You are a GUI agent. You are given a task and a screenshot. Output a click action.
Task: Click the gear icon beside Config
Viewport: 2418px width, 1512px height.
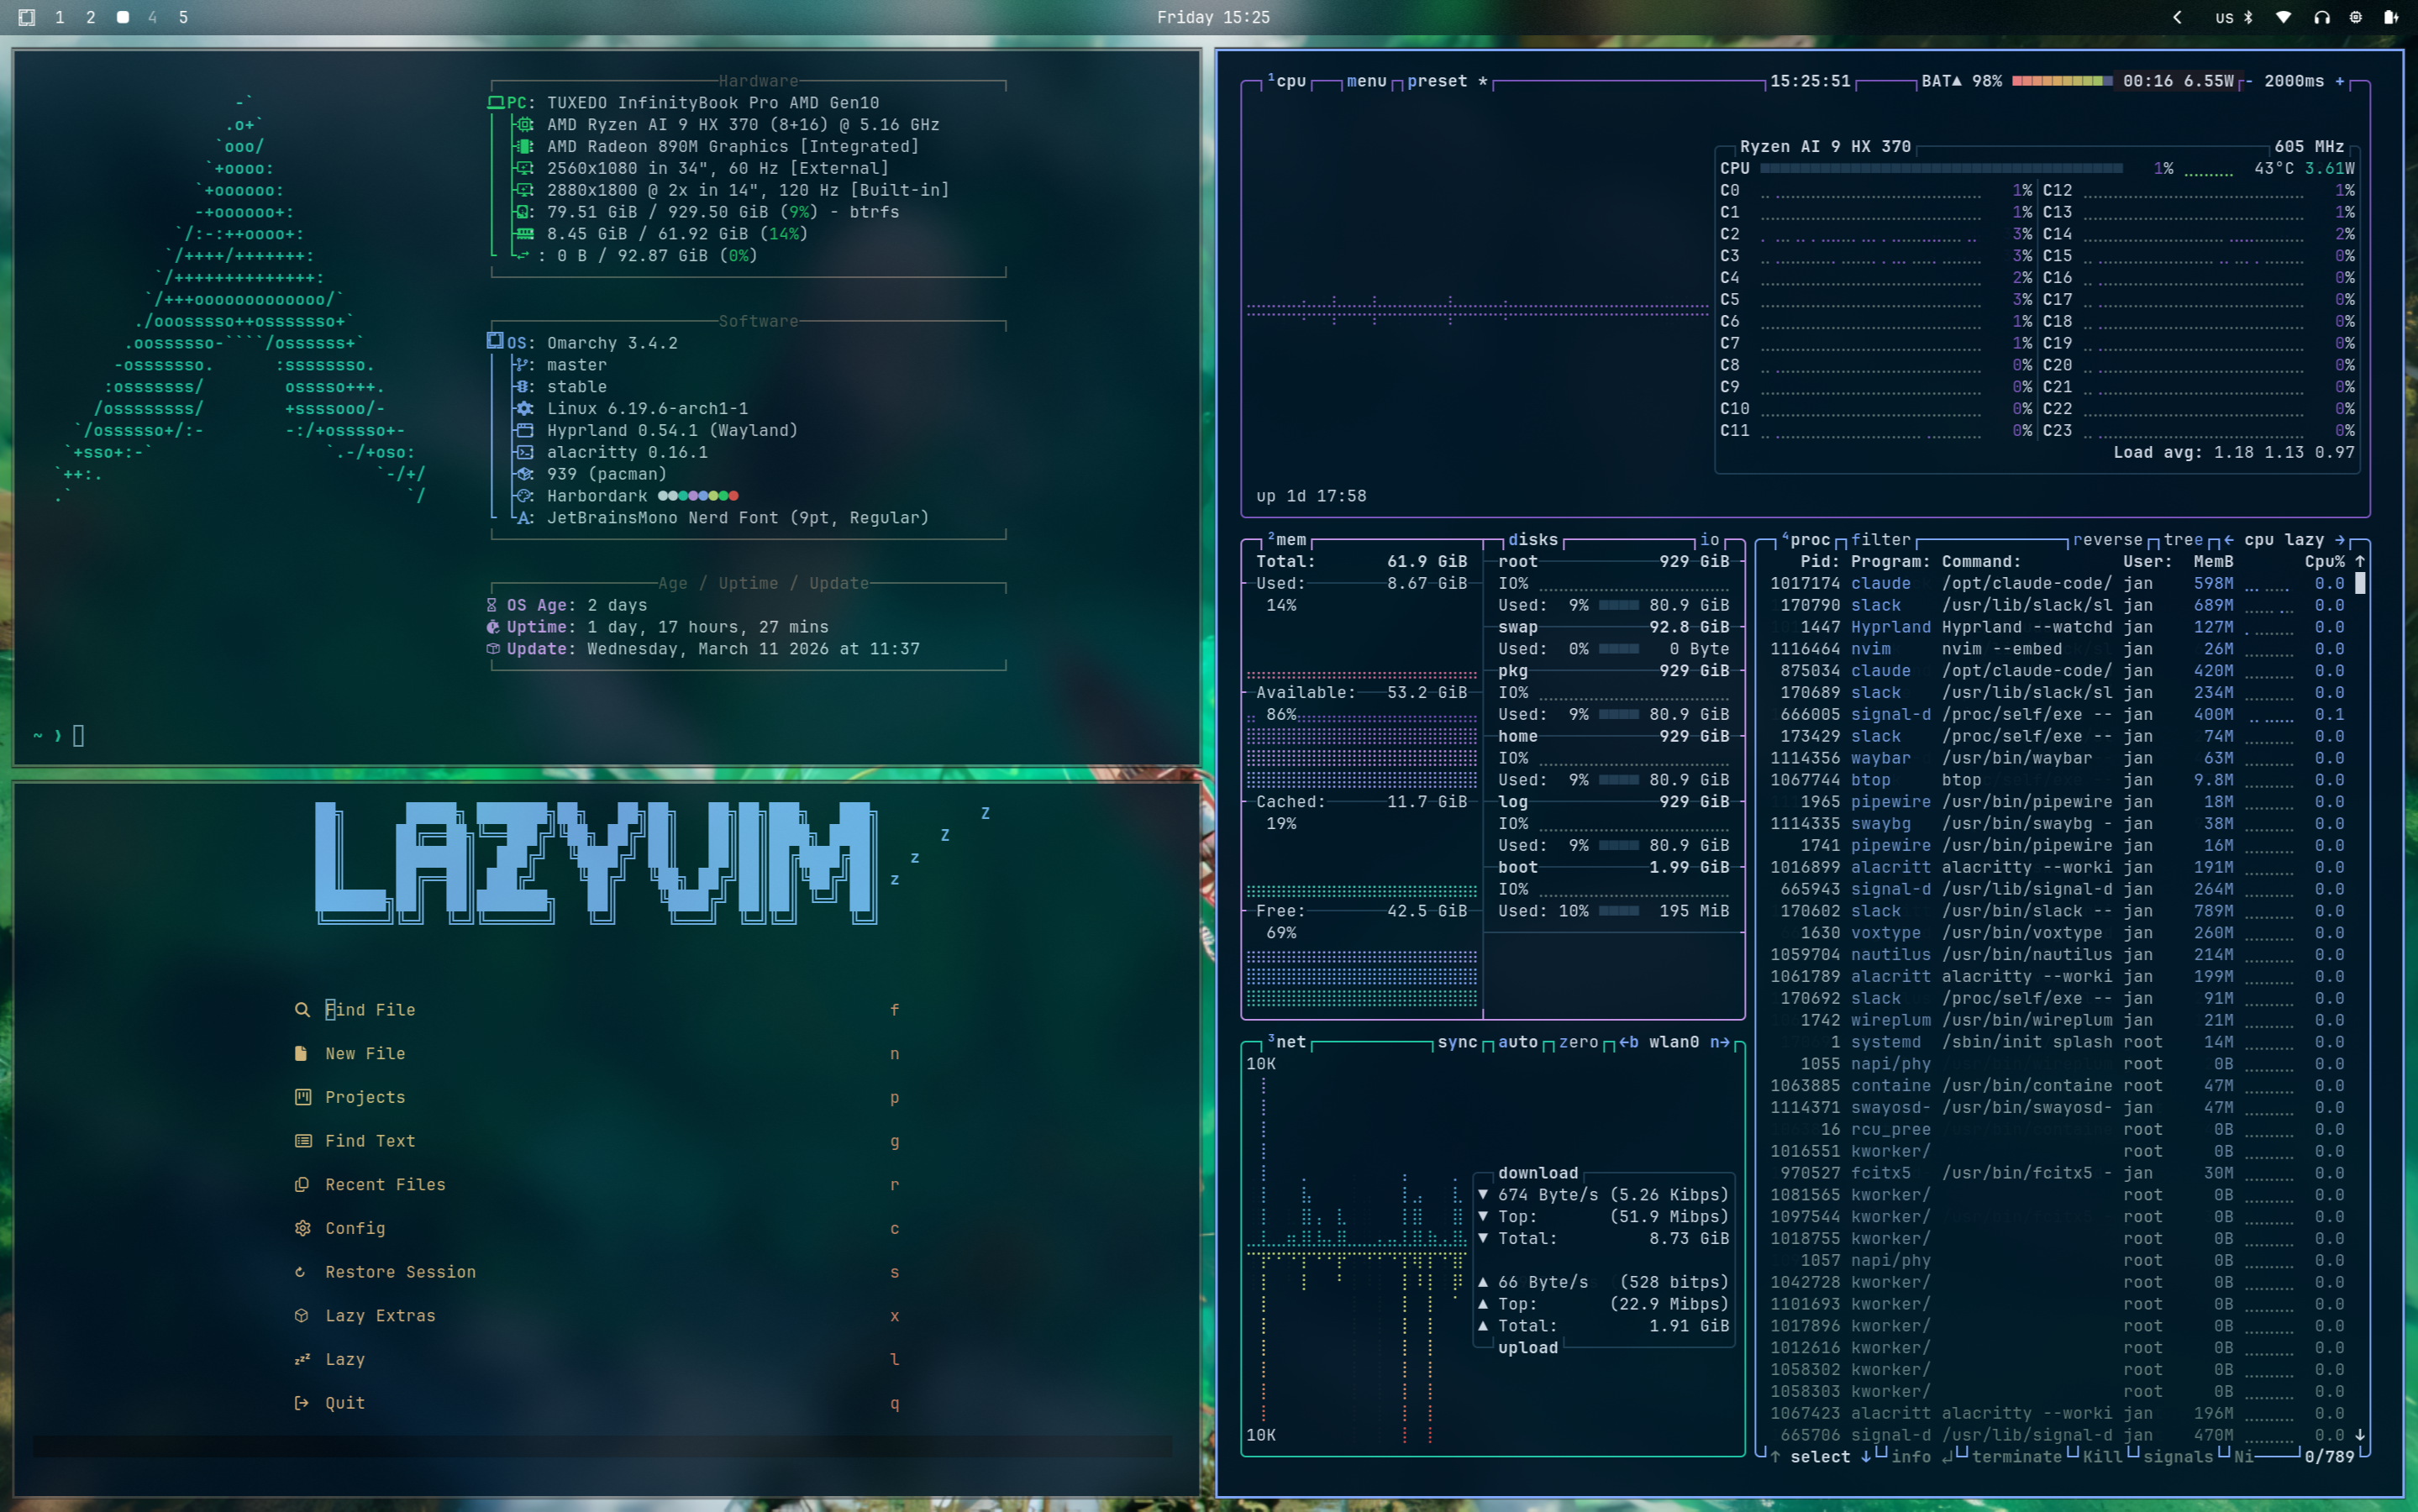(x=302, y=1228)
